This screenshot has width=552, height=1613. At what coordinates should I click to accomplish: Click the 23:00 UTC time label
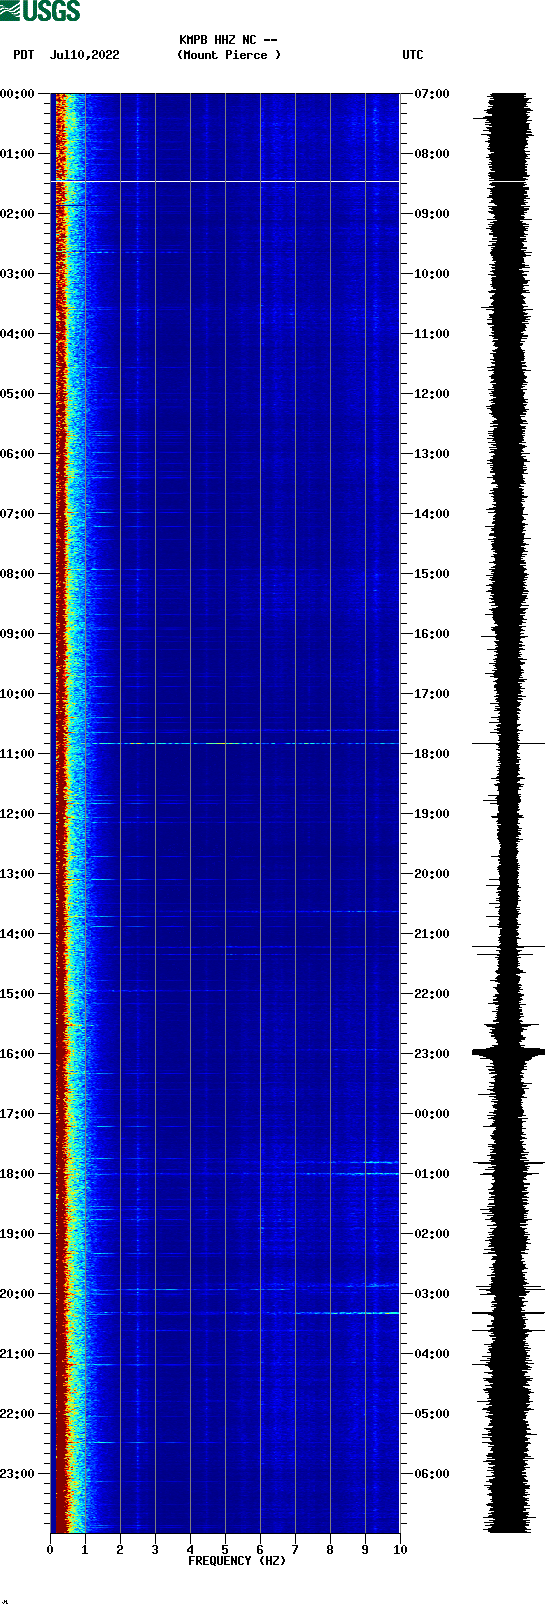[432, 1054]
